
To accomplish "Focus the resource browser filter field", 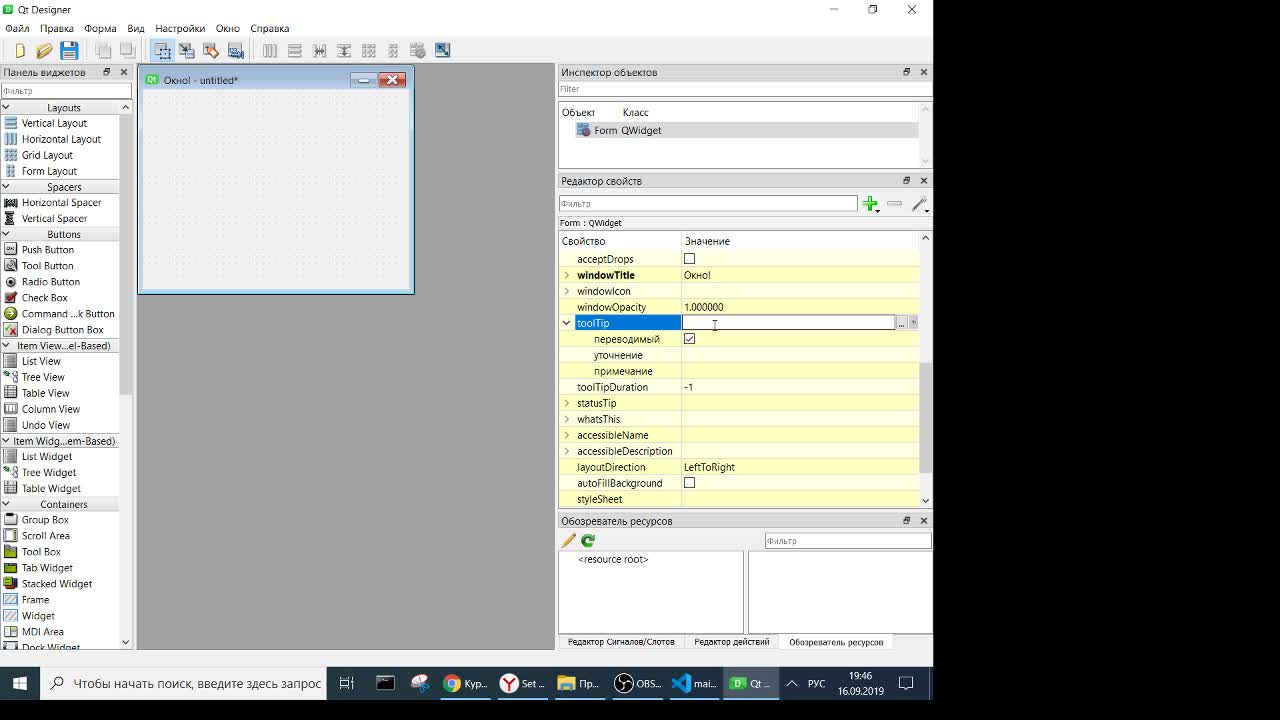I will 848,541.
